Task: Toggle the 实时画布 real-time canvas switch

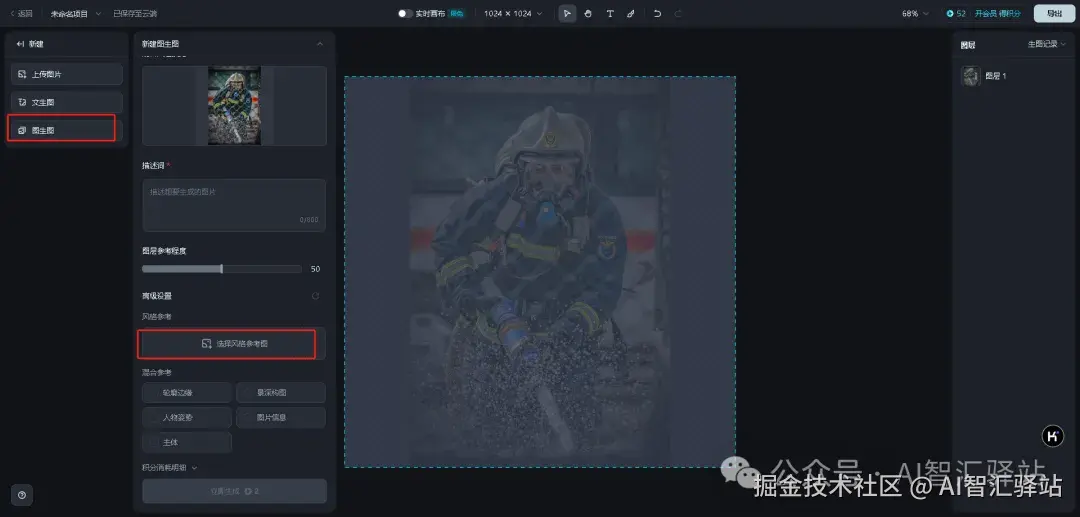Action: (x=405, y=14)
